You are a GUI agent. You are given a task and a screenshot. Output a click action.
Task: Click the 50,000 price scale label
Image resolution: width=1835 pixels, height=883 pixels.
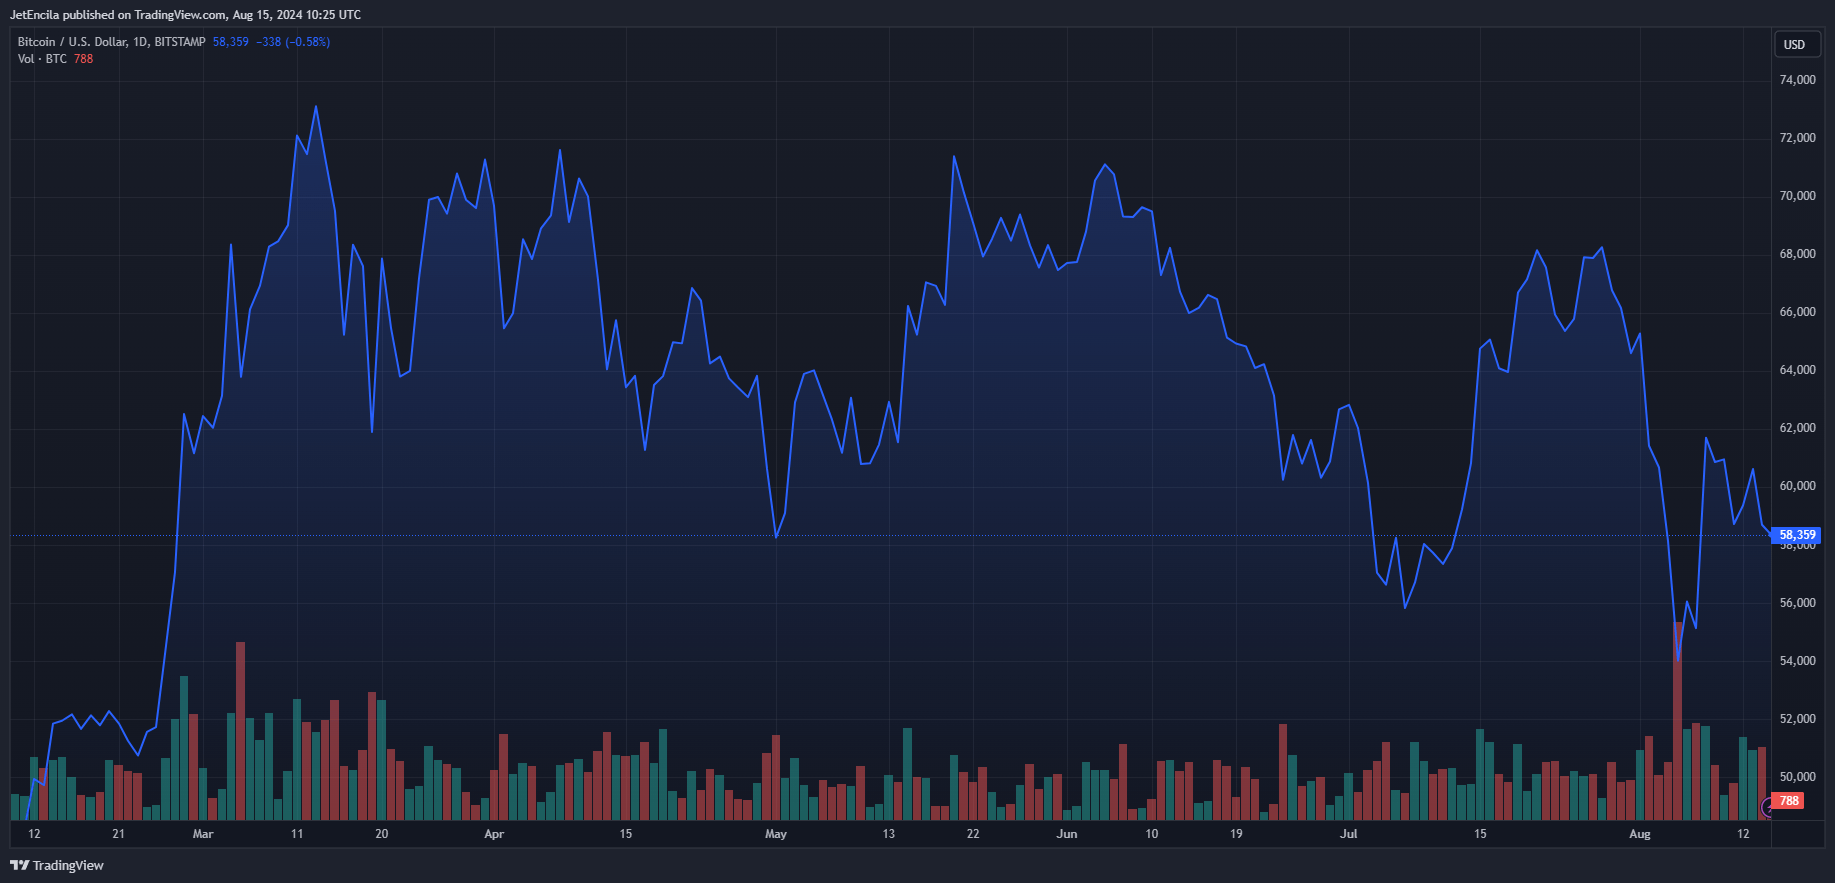1797,777
